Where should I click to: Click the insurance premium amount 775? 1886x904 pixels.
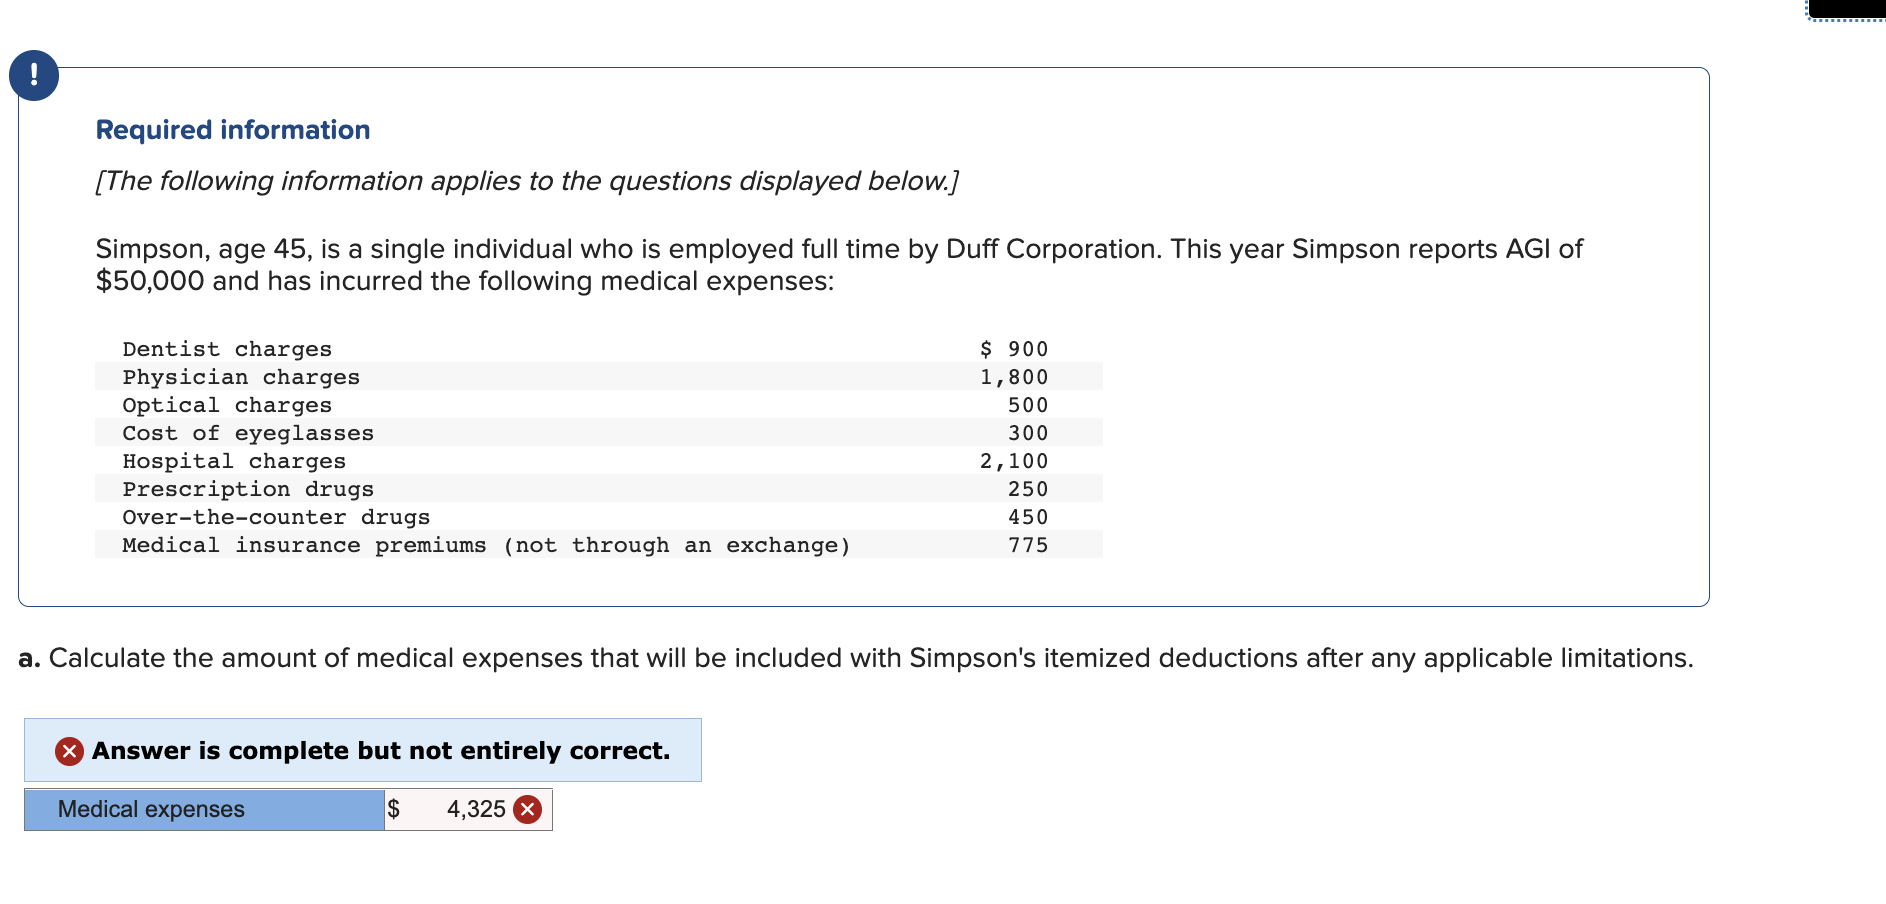click(x=1028, y=545)
